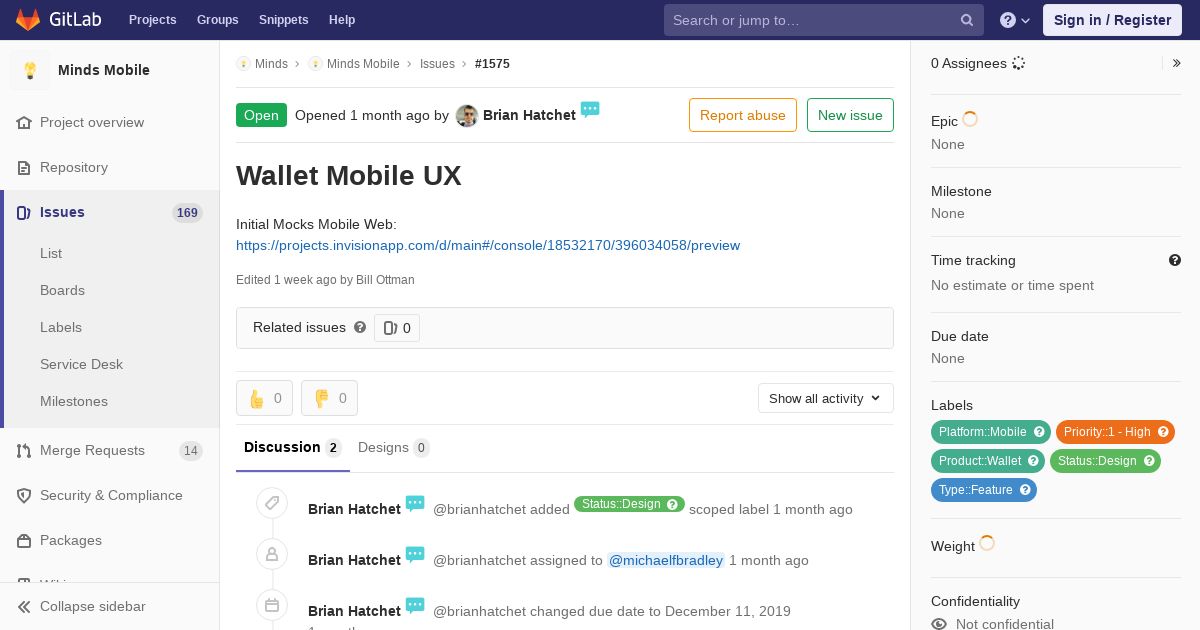Click the Security & Compliance shield icon

tap(24, 495)
